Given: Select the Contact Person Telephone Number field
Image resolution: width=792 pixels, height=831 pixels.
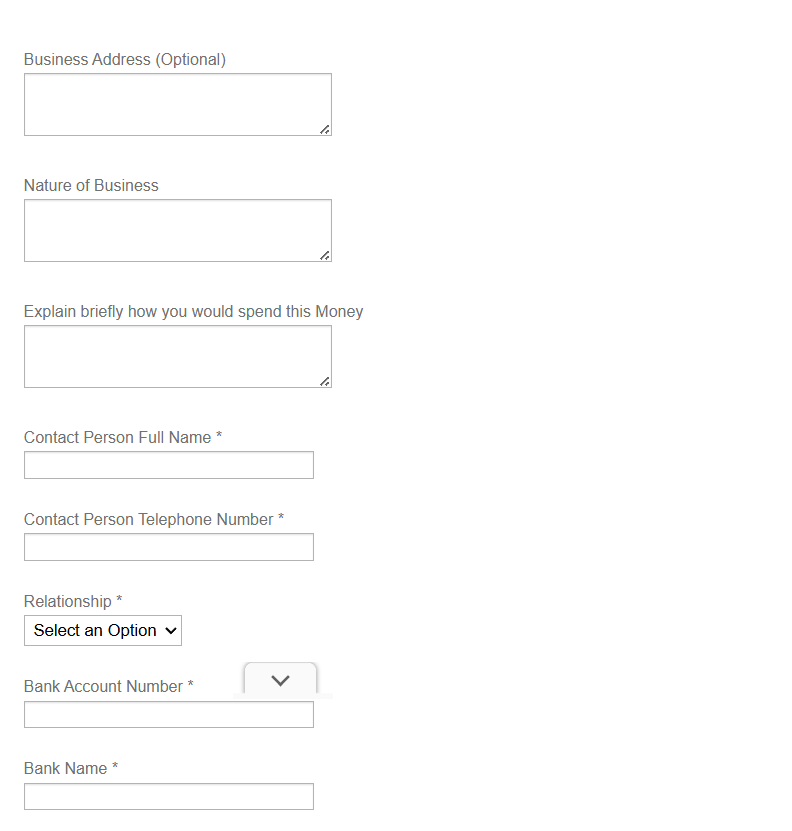Looking at the screenshot, I should tap(169, 547).
